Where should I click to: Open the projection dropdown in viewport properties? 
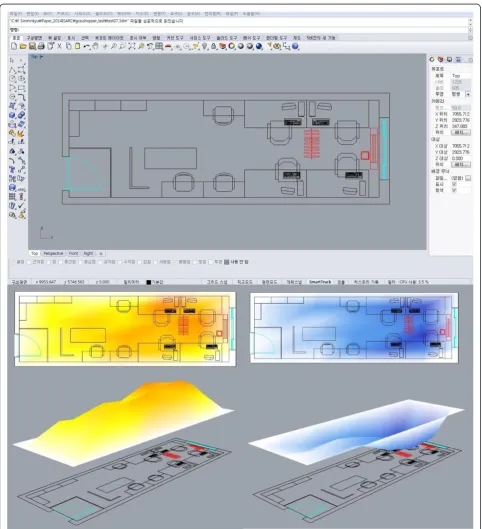click(468, 94)
